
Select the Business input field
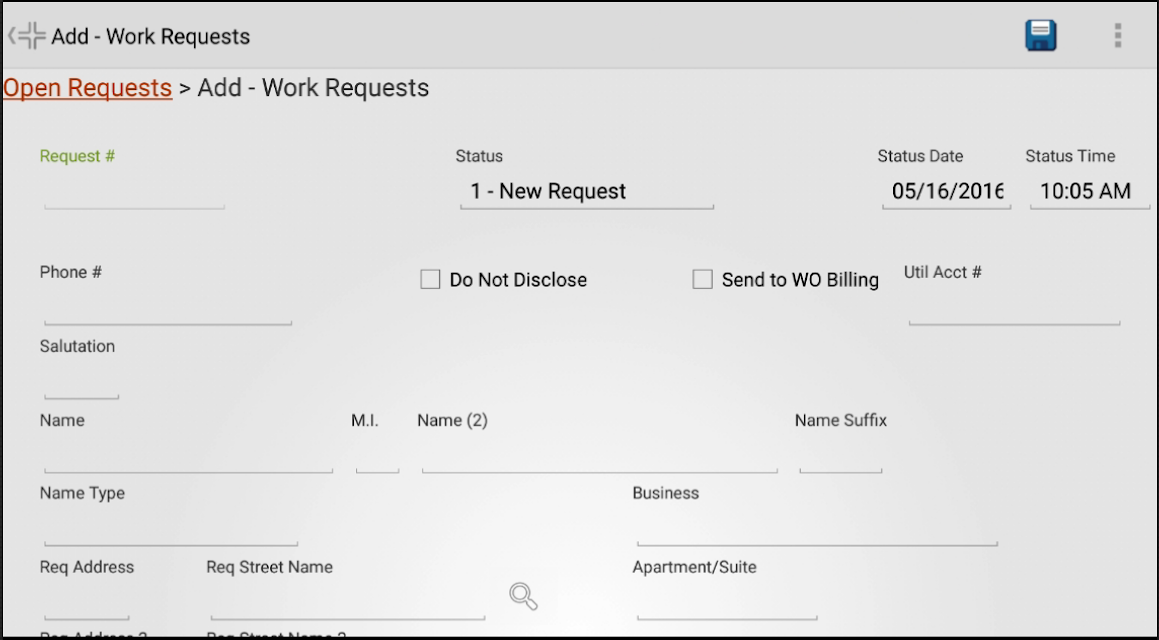817,529
